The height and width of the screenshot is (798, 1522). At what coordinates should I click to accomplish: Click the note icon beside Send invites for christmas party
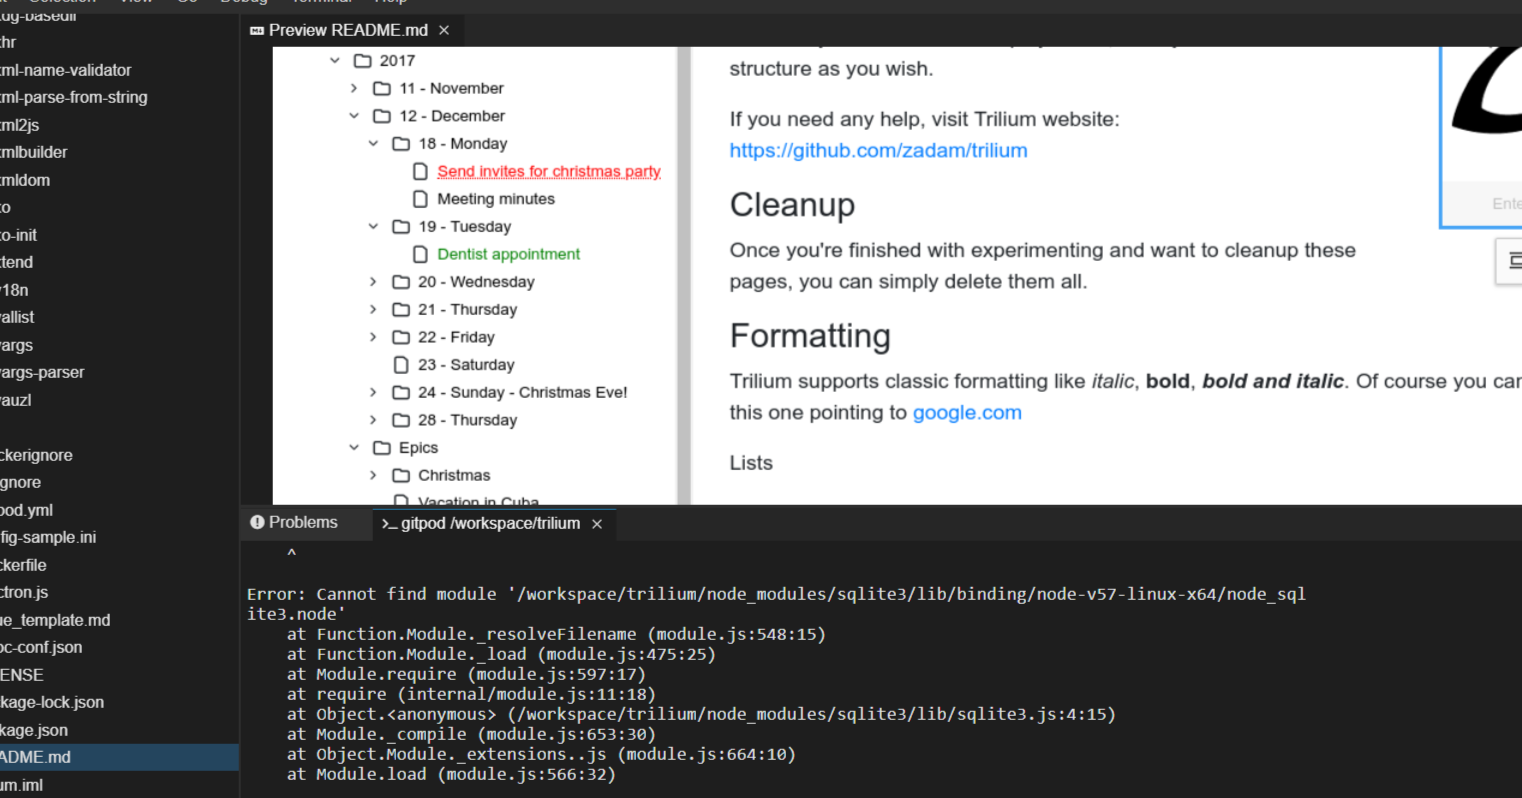click(420, 171)
